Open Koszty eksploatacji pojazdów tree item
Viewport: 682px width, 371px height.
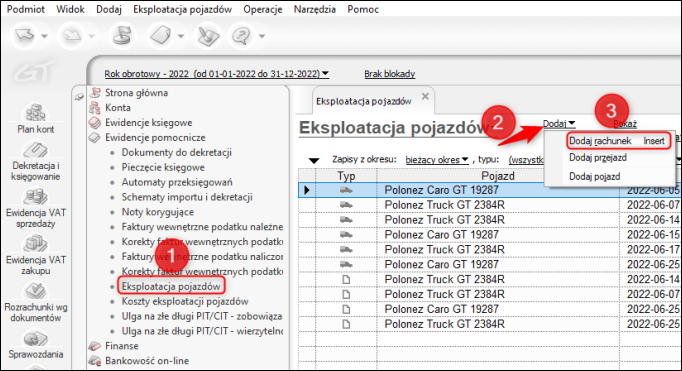point(185,301)
